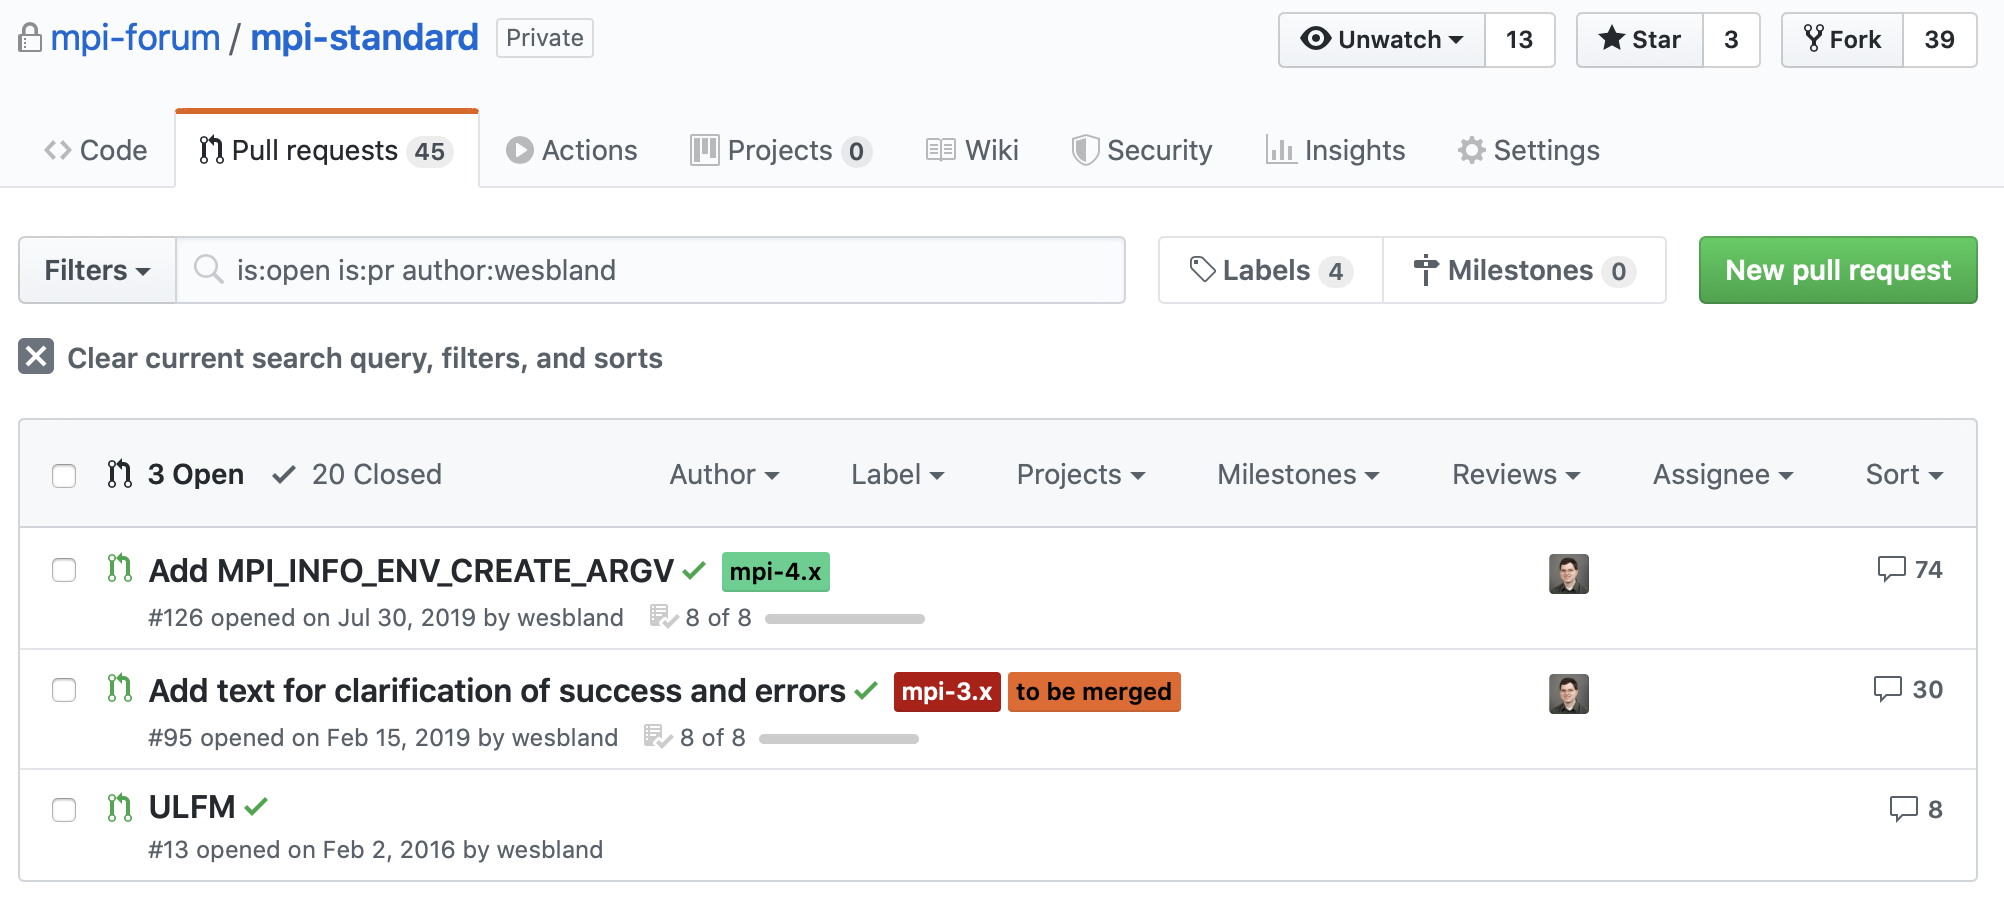Open comments bubble showing 74
Image resolution: width=2004 pixels, height=914 pixels.
point(1909,569)
